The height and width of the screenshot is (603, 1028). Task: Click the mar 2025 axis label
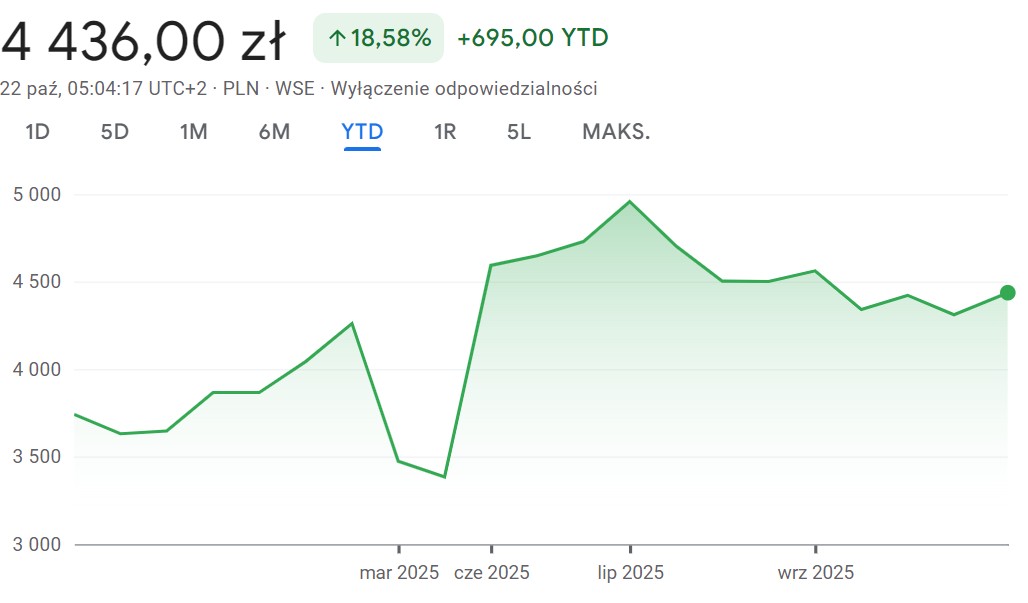pyautogui.click(x=399, y=573)
